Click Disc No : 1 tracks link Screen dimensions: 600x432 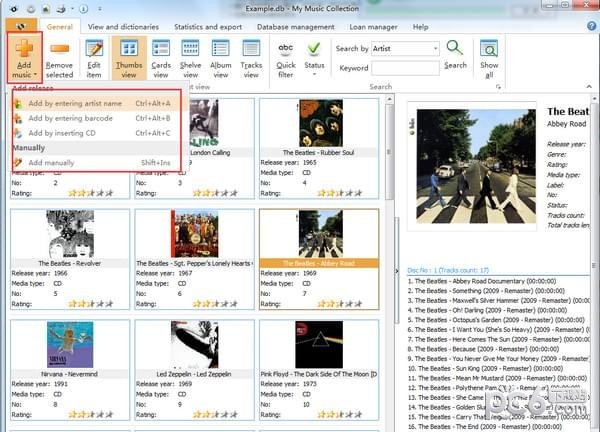448,270
